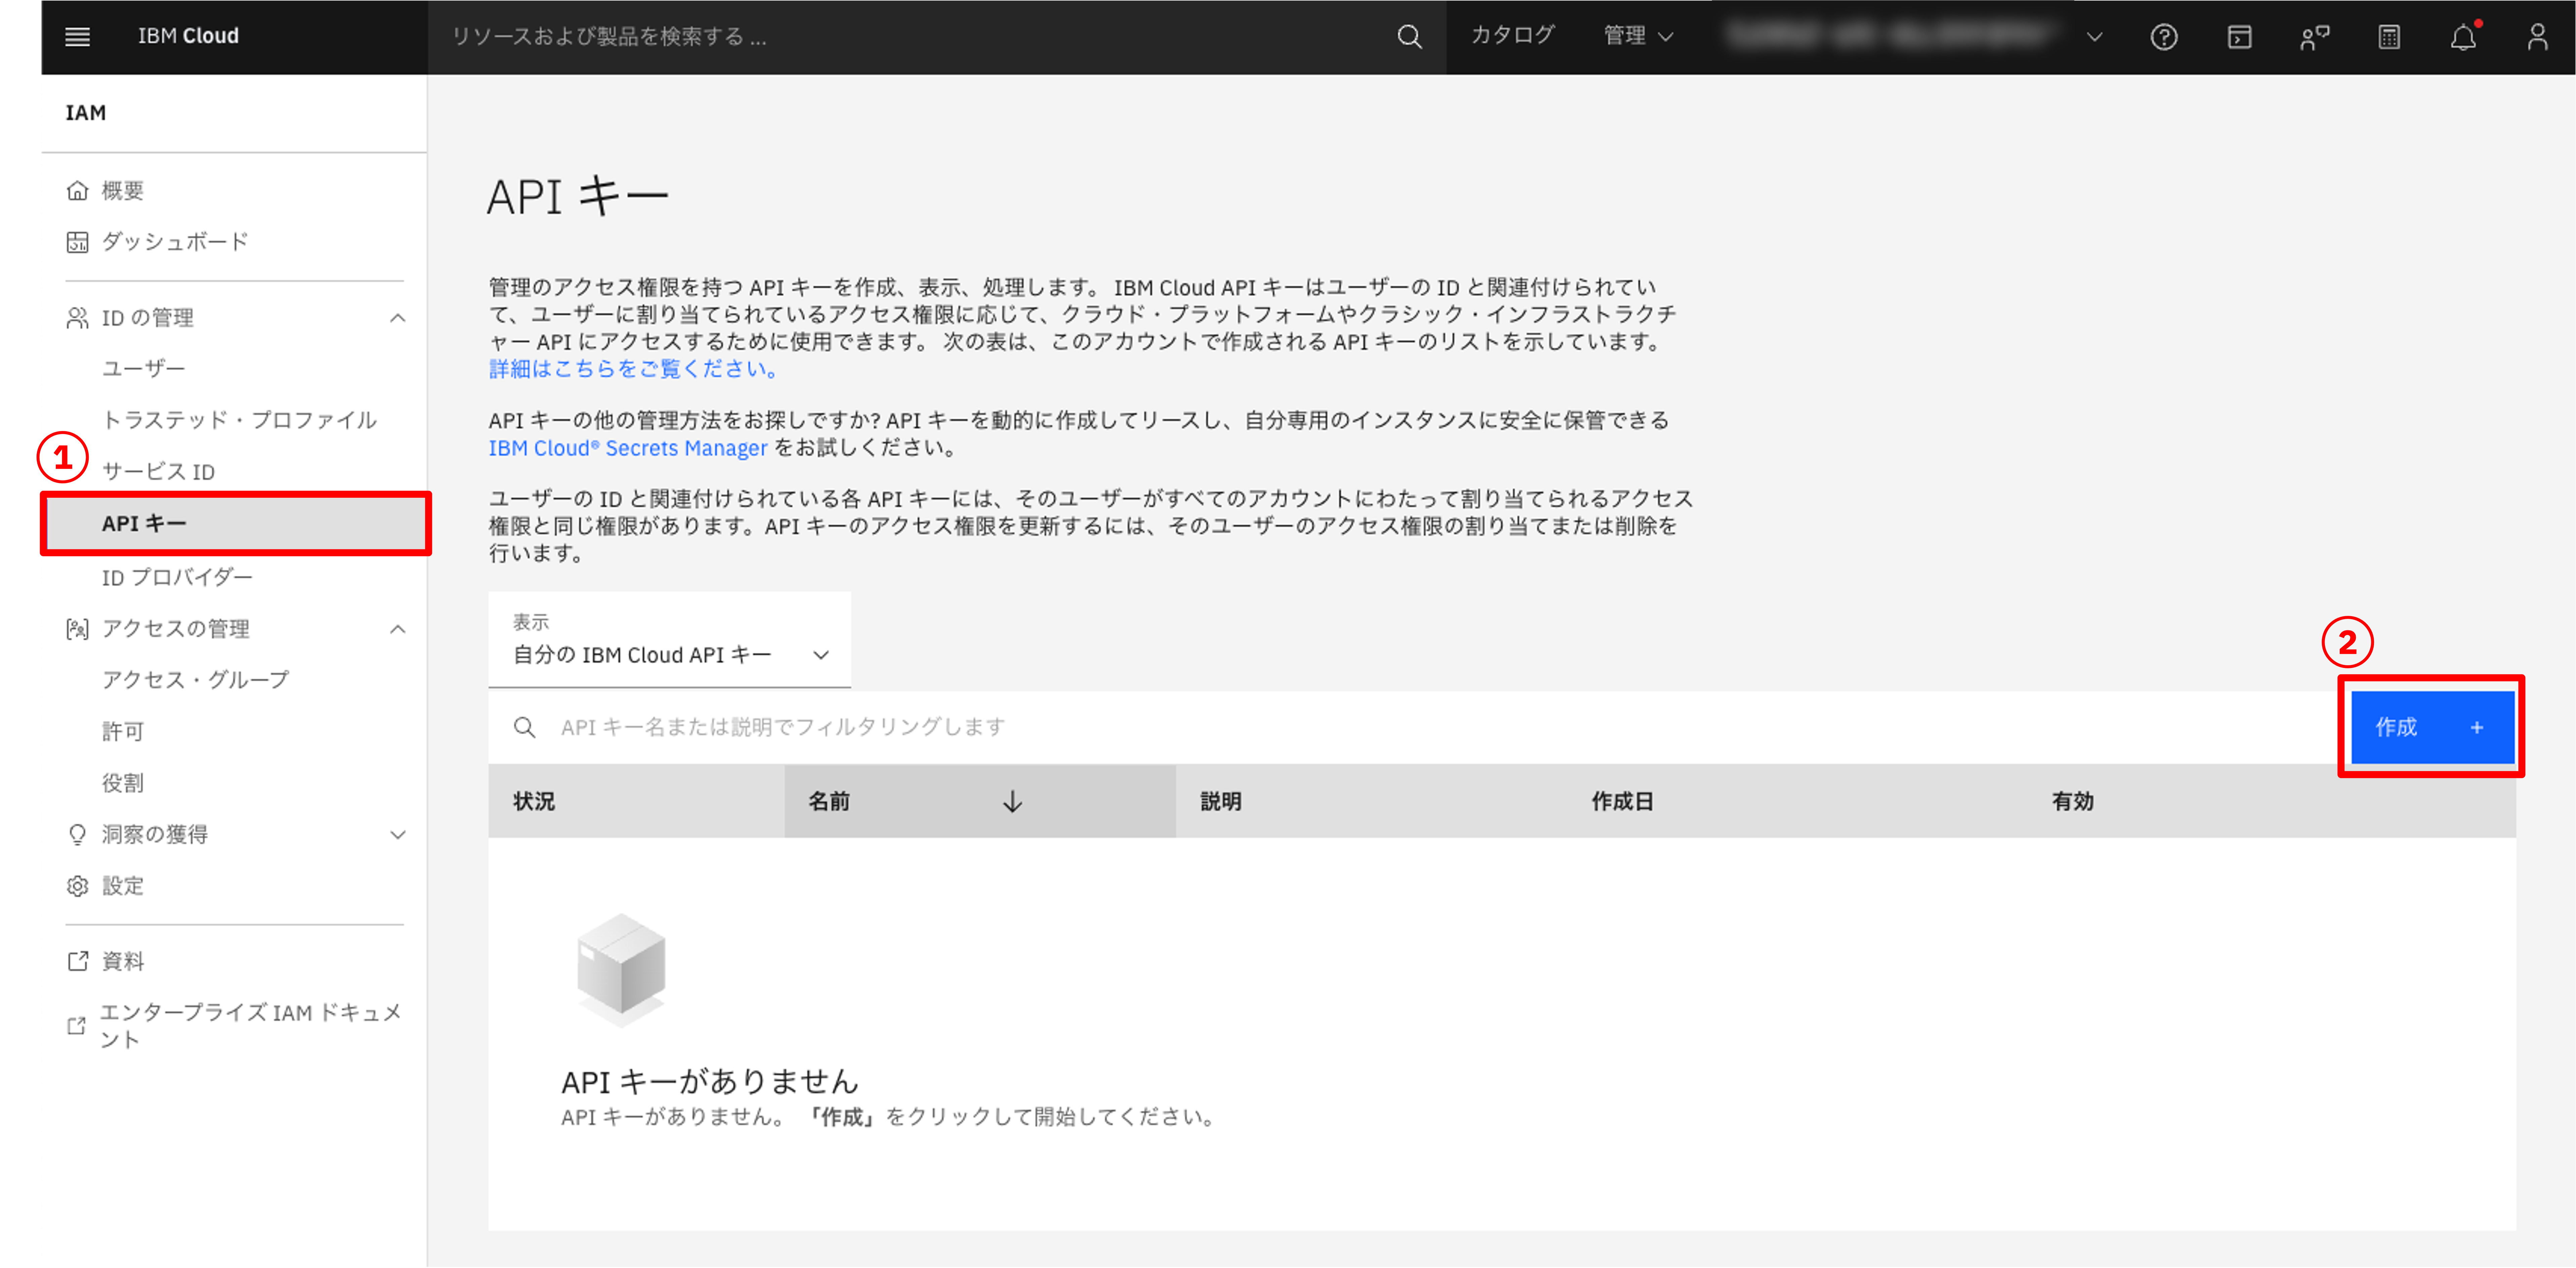This screenshot has height=1268, width=2576.
Task: Launch the IBM Cloud Shell icon
Action: point(2239,37)
